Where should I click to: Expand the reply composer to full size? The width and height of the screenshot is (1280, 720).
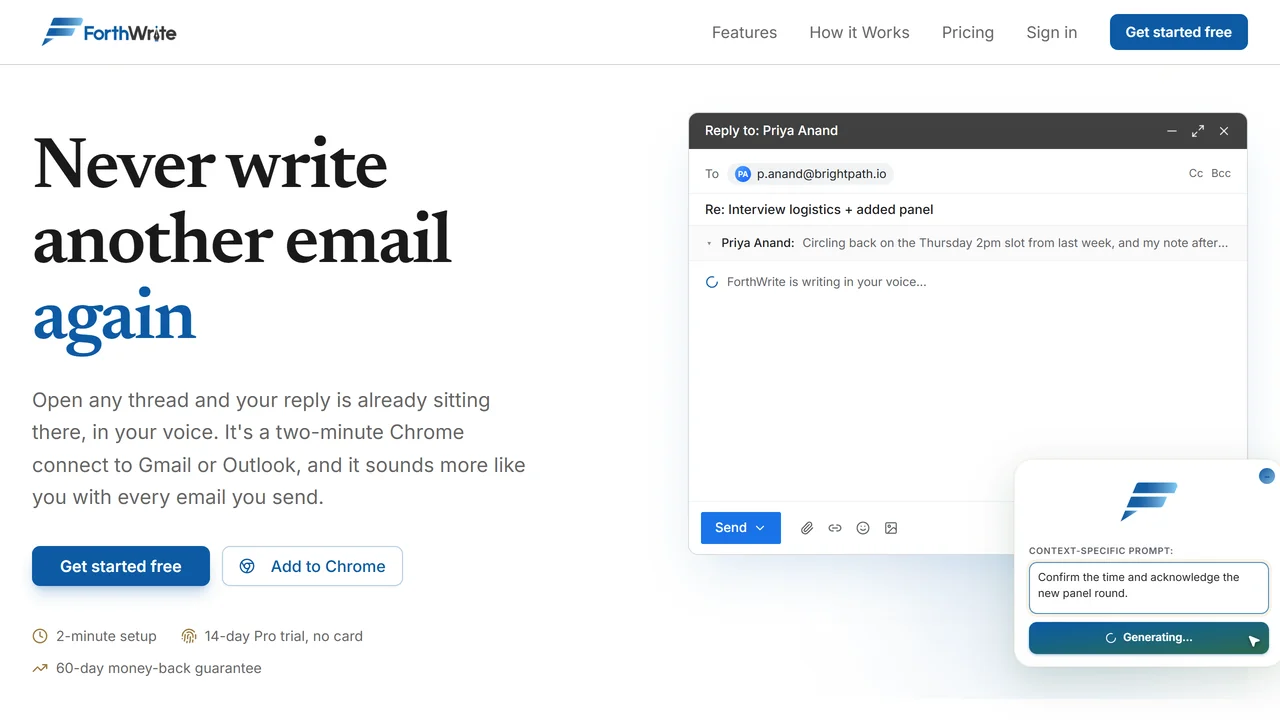click(1198, 131)
